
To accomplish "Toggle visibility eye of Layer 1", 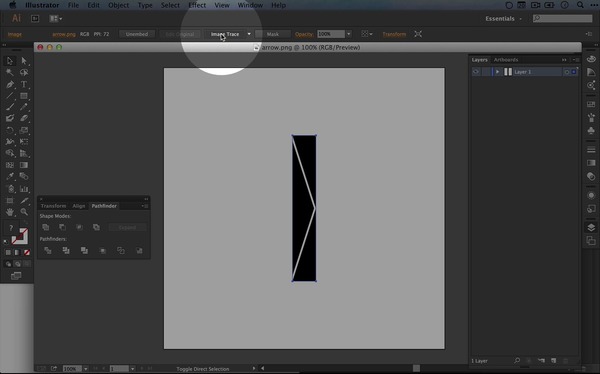I will coord(476,72).
